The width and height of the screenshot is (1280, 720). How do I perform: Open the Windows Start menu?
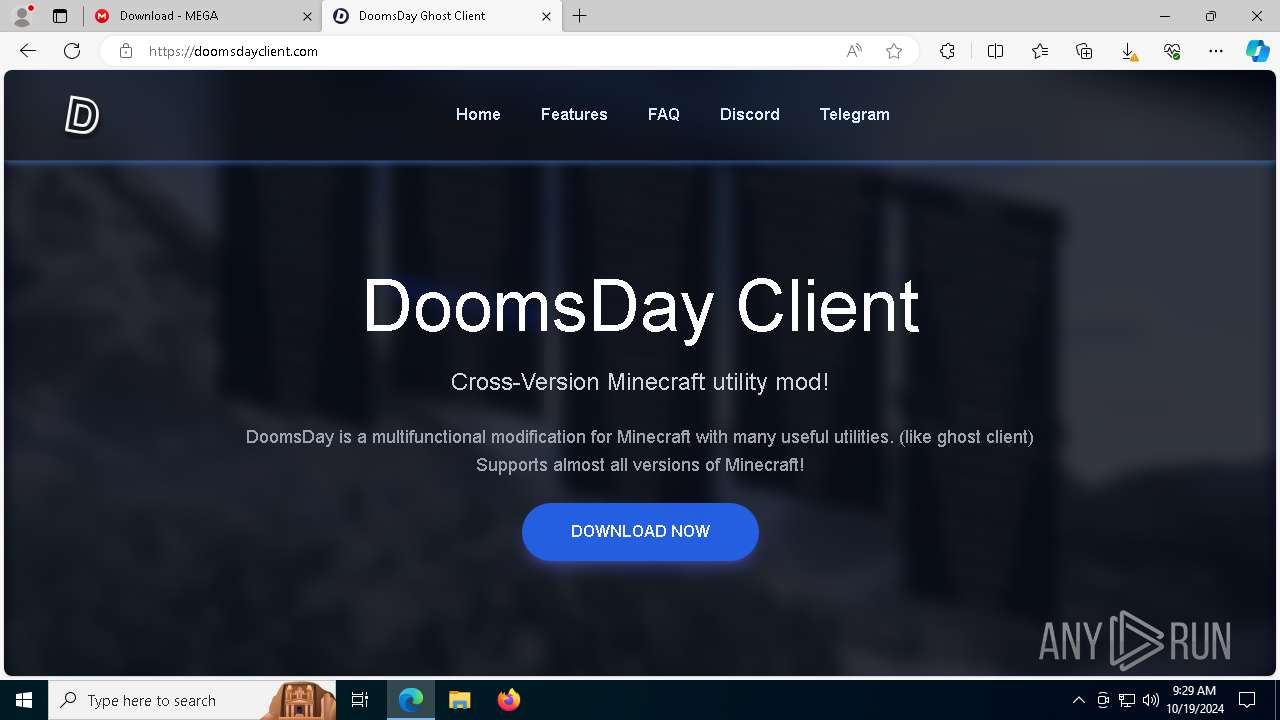click(x=24, y=700)
